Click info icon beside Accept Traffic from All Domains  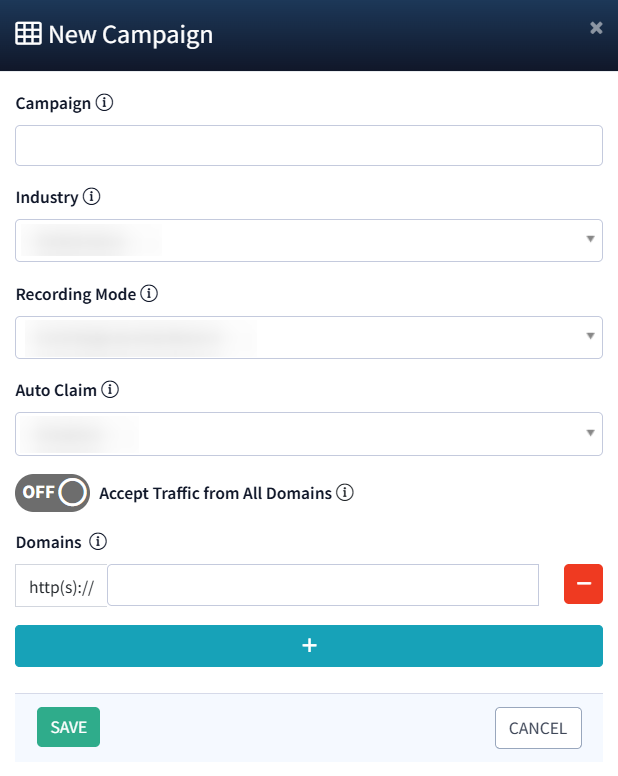click(345, 493)
